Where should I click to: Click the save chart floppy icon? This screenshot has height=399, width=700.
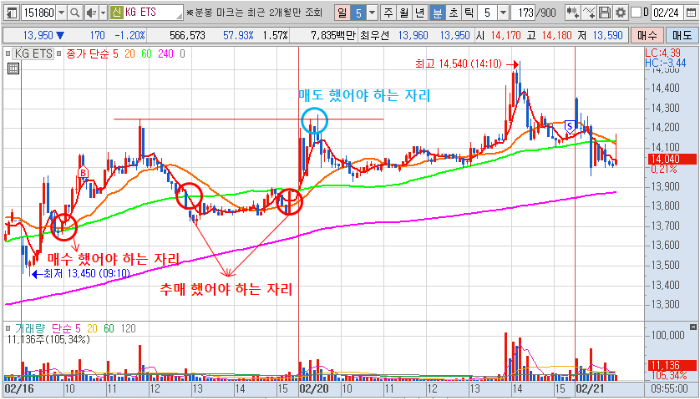click(x=605, y=12)
